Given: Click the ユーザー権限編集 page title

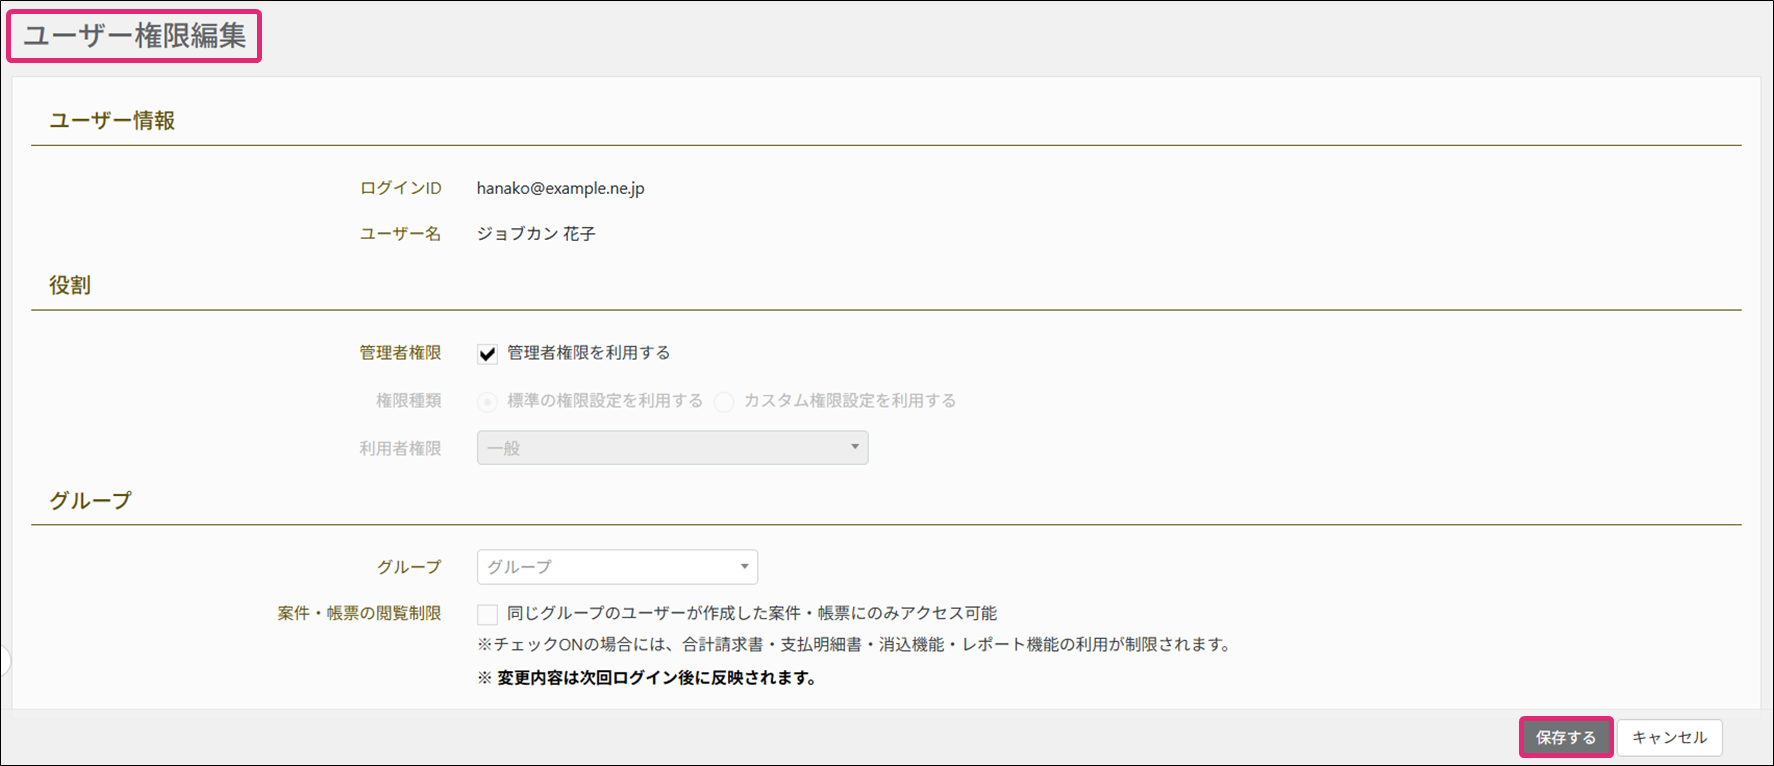Looking at the screenshot, I should coord(134,36).
